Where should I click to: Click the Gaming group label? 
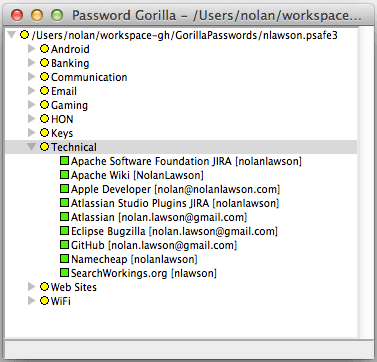coord(69,105)
